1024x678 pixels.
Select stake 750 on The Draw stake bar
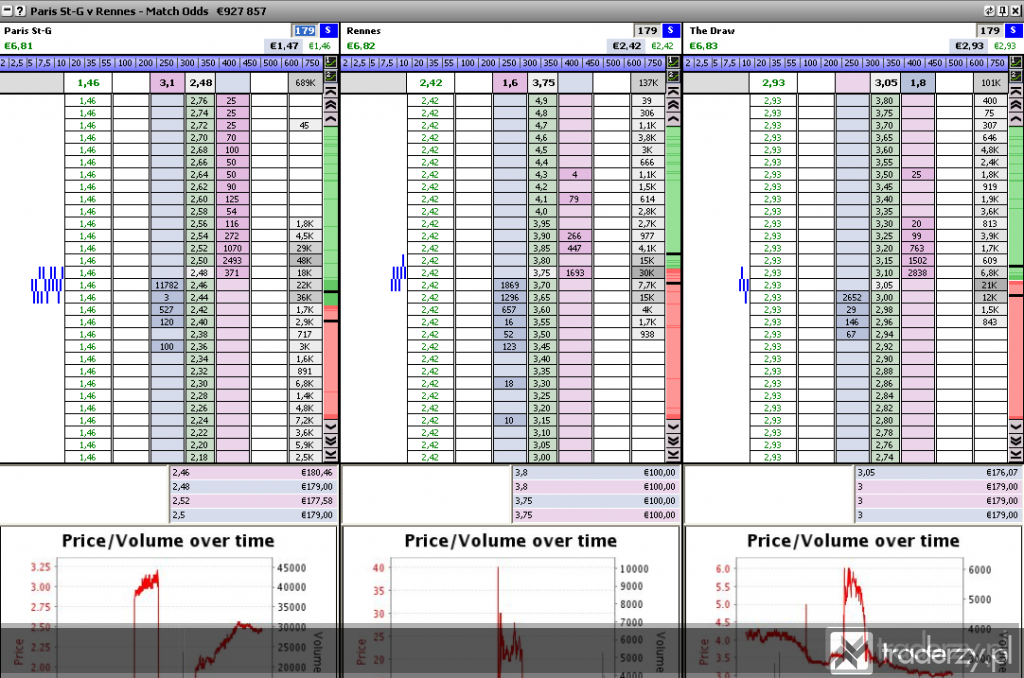pos(997,63)
